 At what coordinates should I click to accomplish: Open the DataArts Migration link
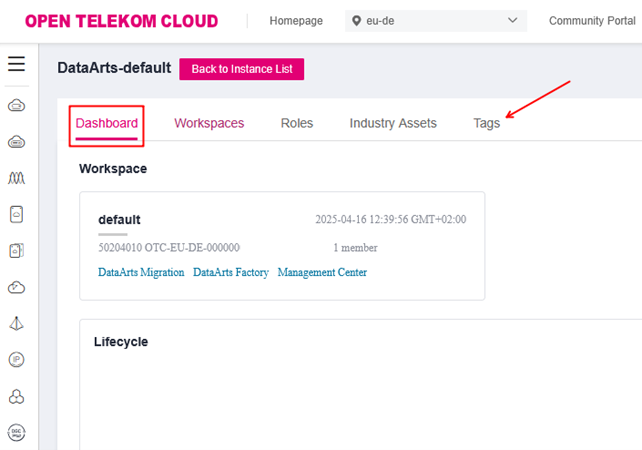(x=141, y=272)
